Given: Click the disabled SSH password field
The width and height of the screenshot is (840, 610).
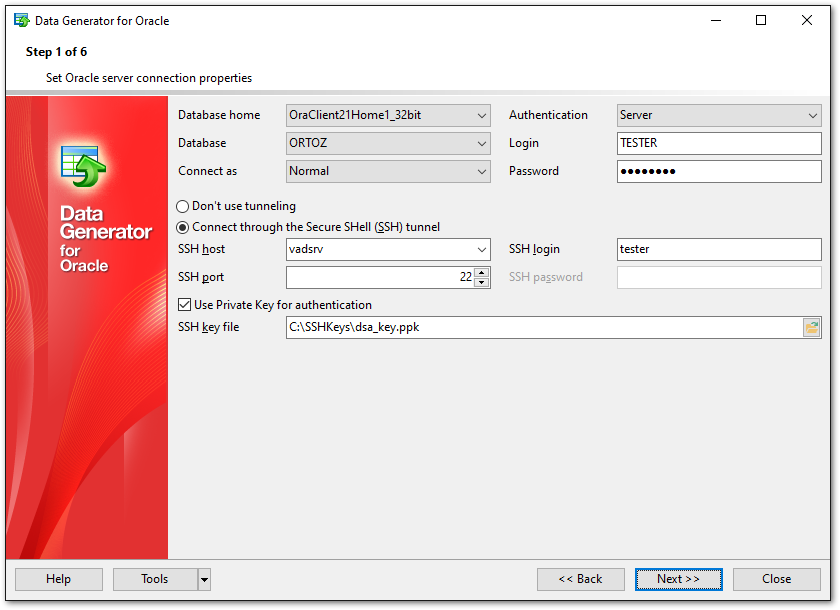Looking at the screenshot, I should (719, 277).
